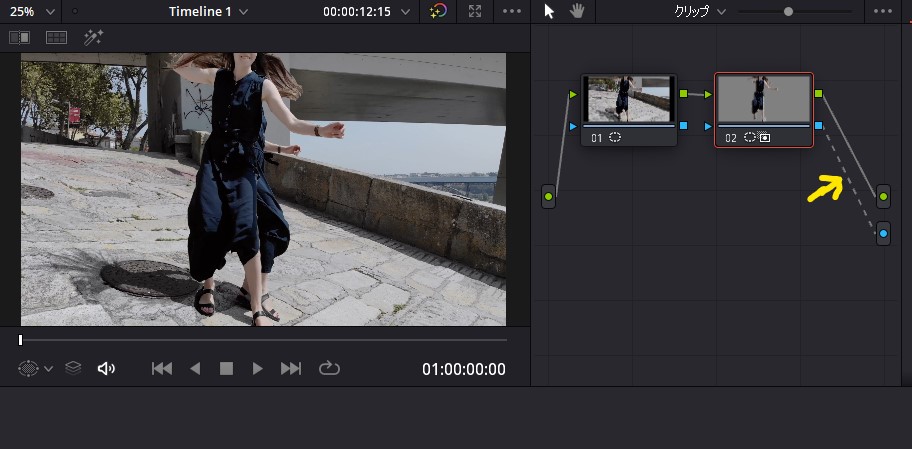Click the viewer playhead scrub bar

pos(263,340)
